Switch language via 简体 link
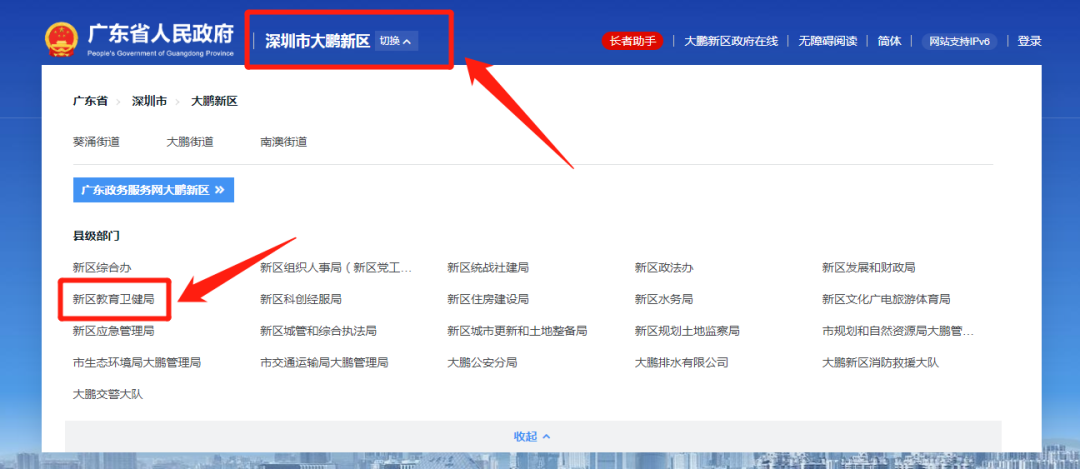 tap(889, 41)
